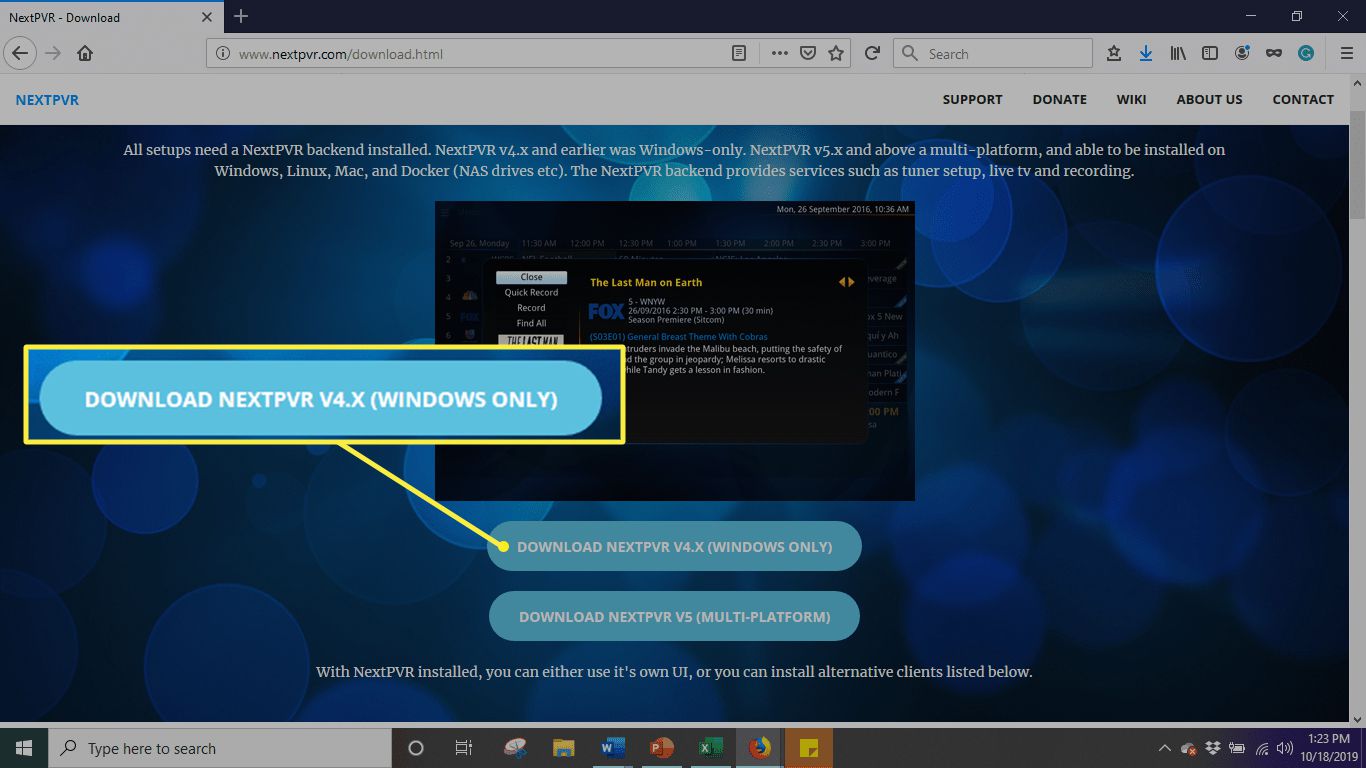
Task: Open the SUPPORT nav menu item
Action: (972, 100)
